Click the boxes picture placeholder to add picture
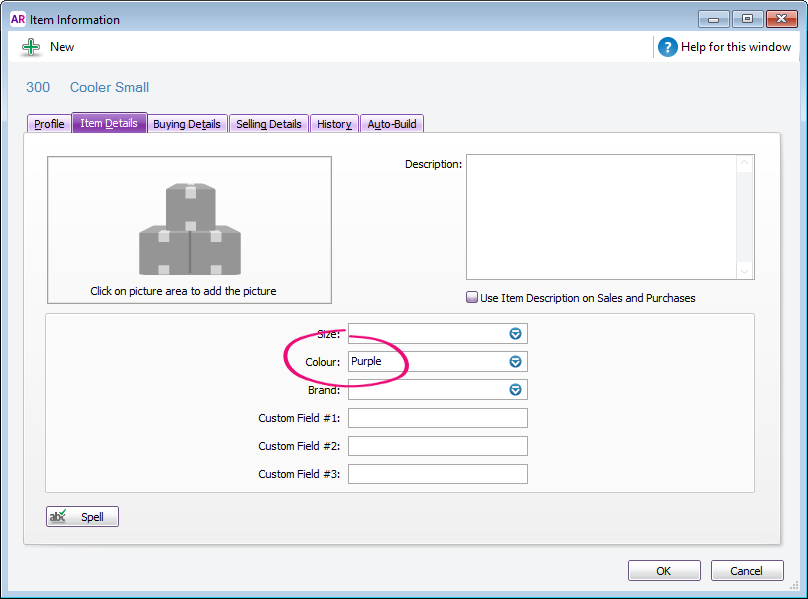This screenshot has height=599, width=808. pos(189,230)
